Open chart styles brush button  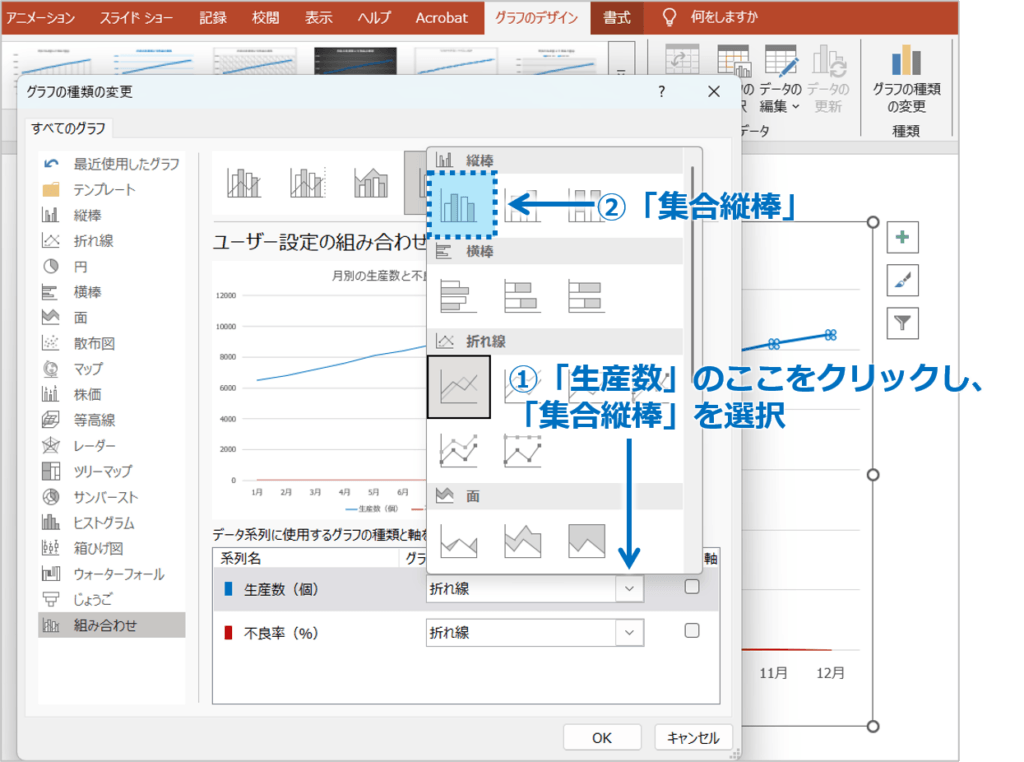pos(903,280)
